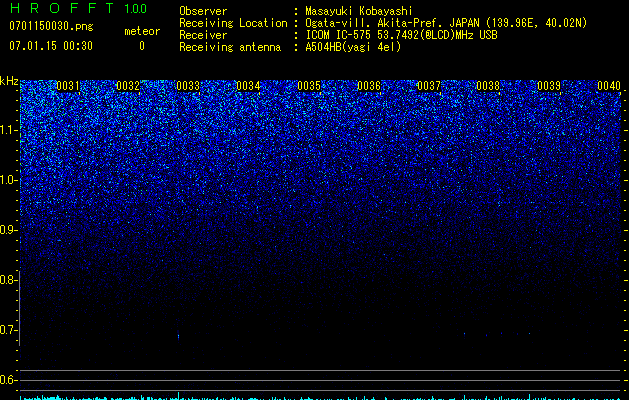Image resolution: width=629 pixels, height=400 pixels.
Task: Click the A504HB(yagi 4el) antenna text
Action: coord(353,47)
